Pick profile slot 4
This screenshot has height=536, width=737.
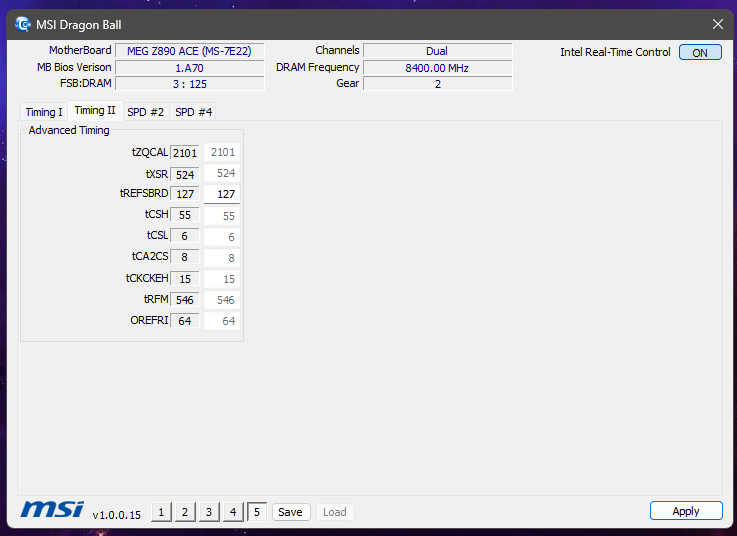pos(233,512)
